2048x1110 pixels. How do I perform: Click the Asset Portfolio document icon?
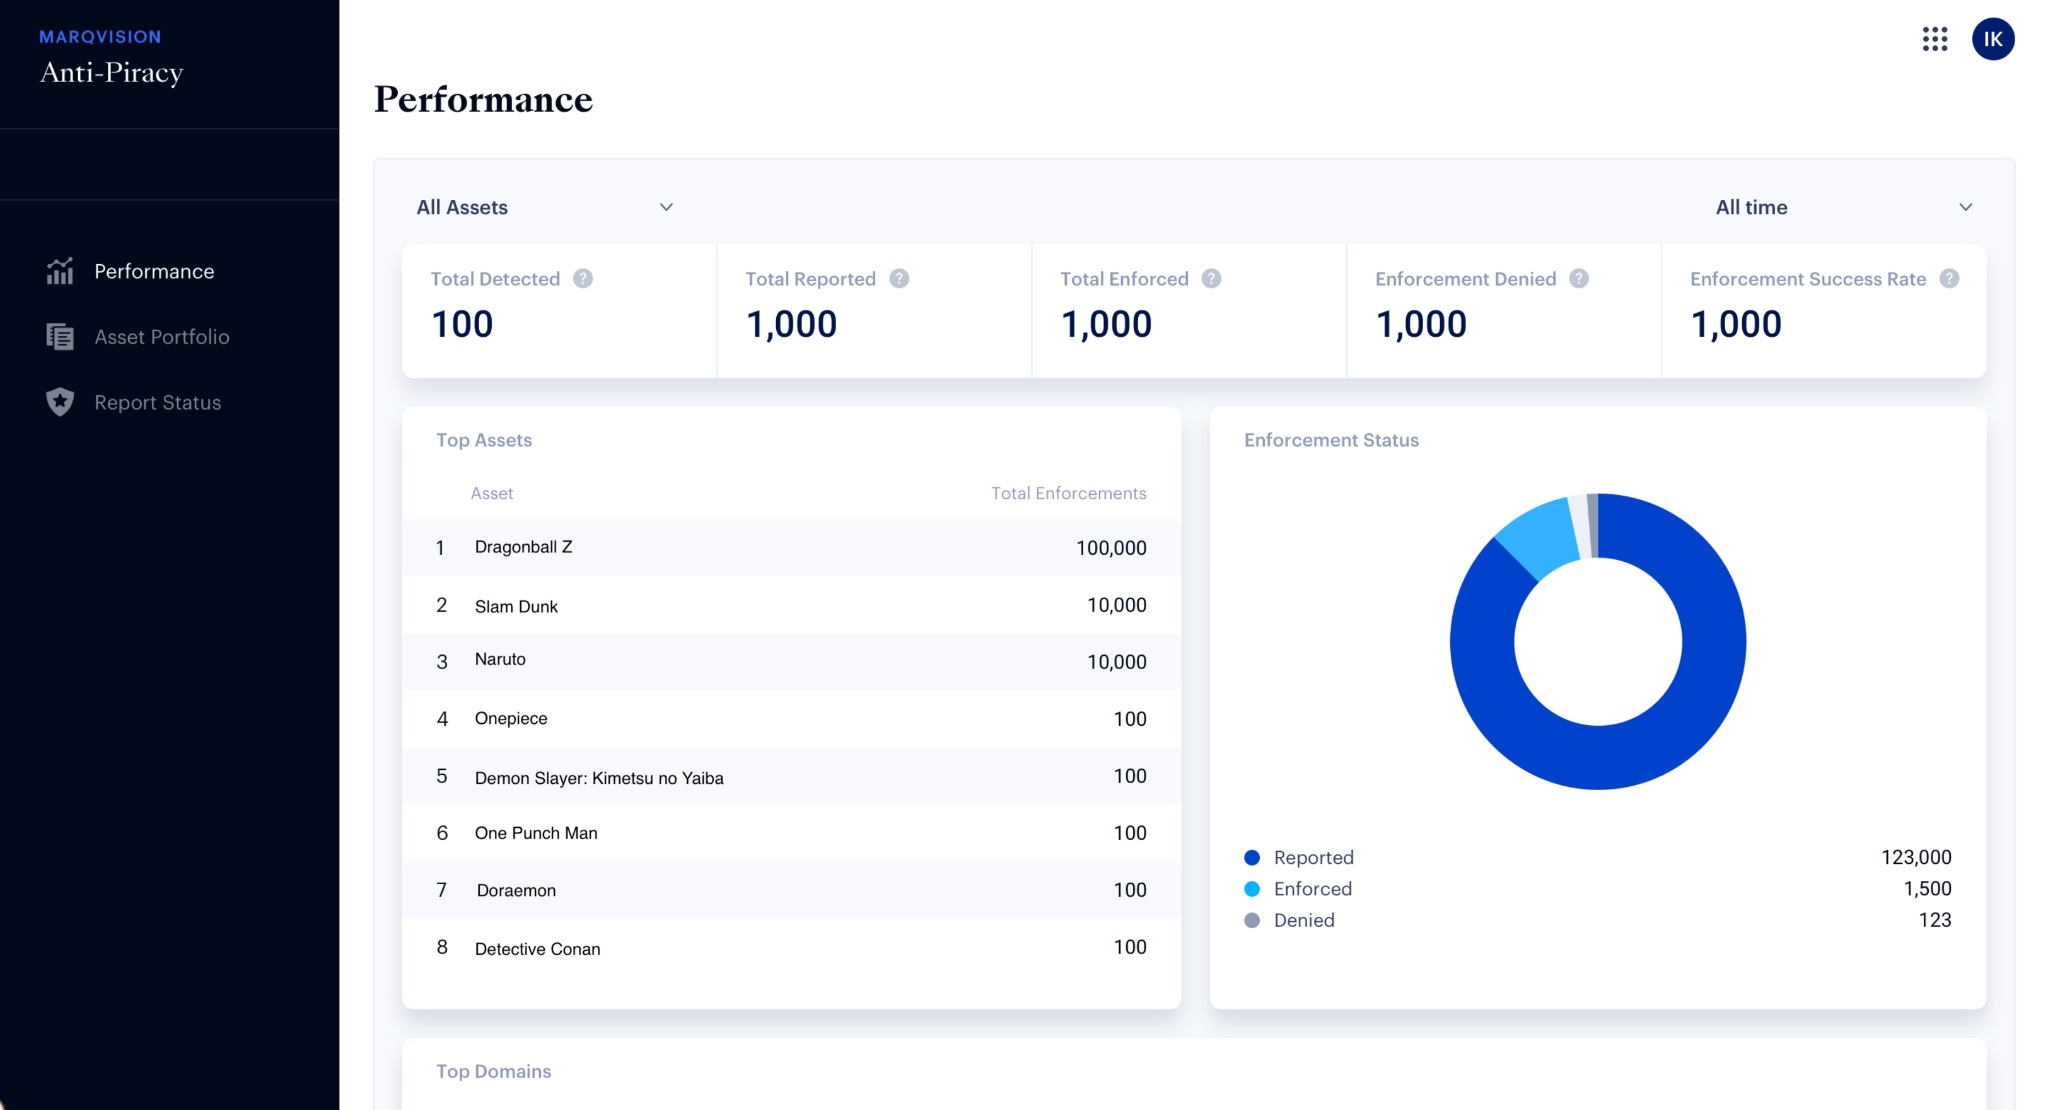coord(60,337)
